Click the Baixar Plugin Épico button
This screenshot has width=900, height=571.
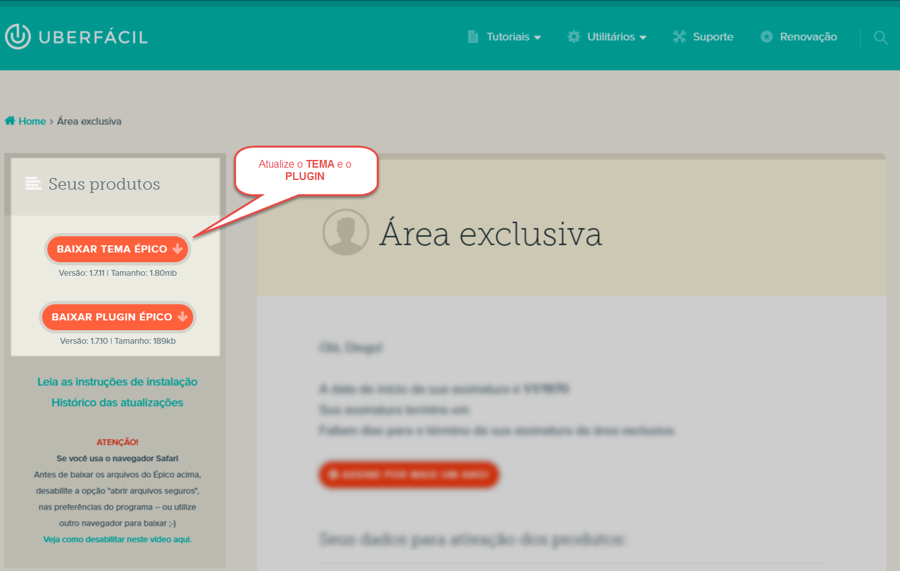pyautogui.click(x=118, y=317)
